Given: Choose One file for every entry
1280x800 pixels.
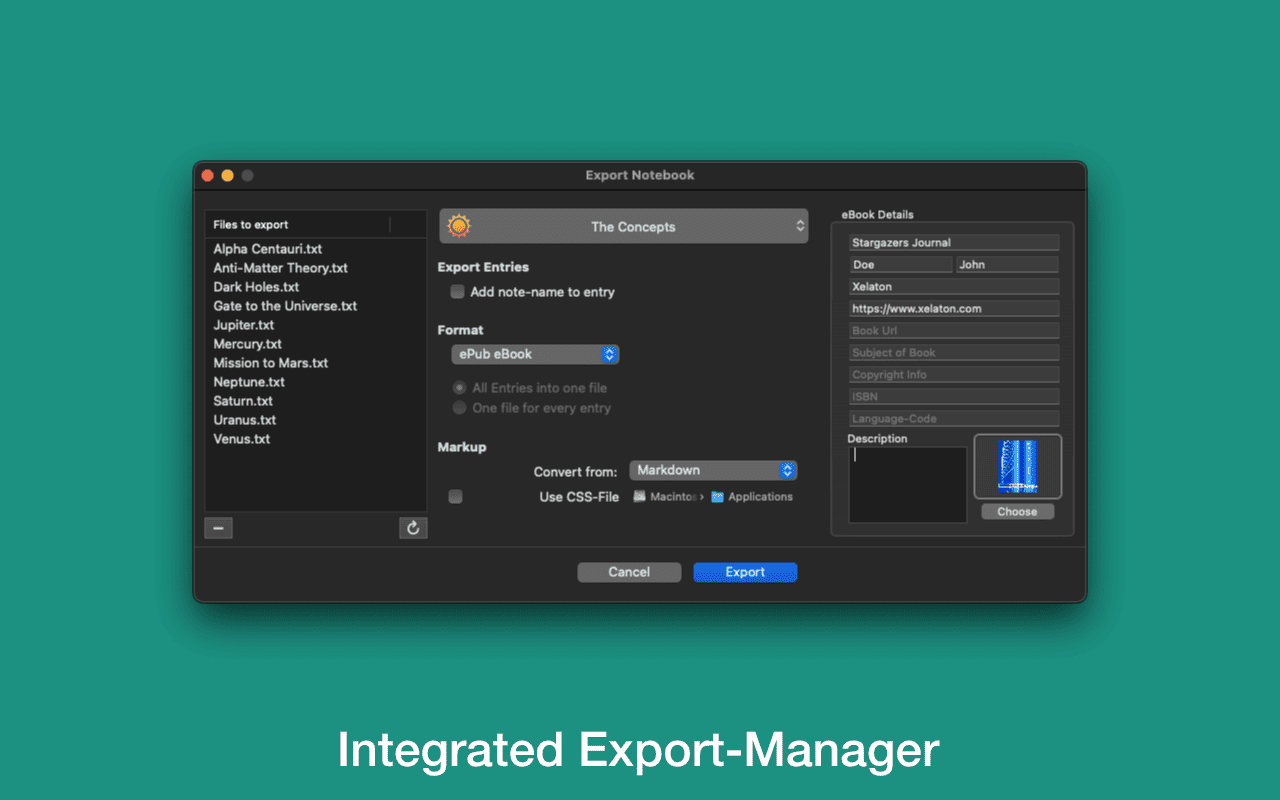Looking at the screenshot, I should click(x=459, y=408).
